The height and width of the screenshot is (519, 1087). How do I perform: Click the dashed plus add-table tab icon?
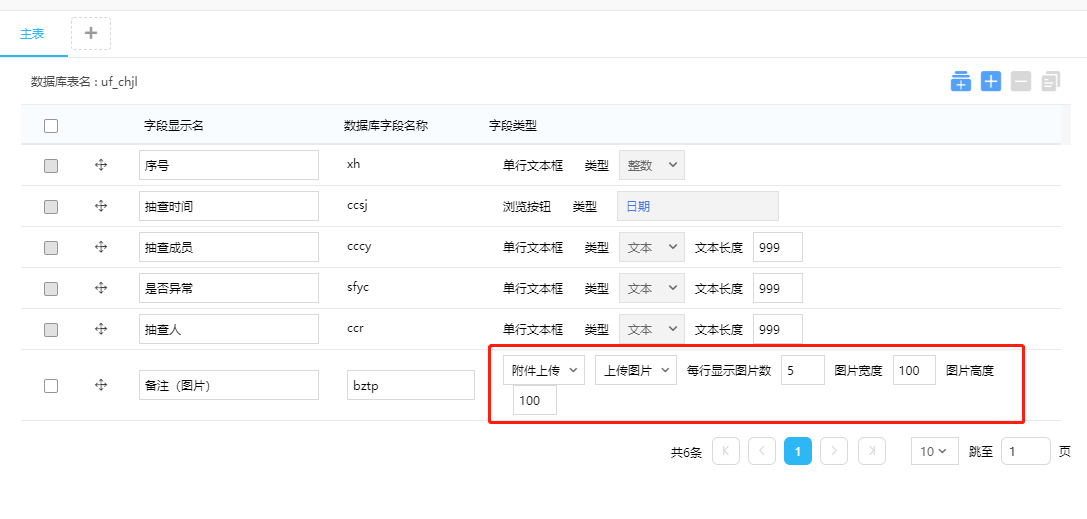91,33
